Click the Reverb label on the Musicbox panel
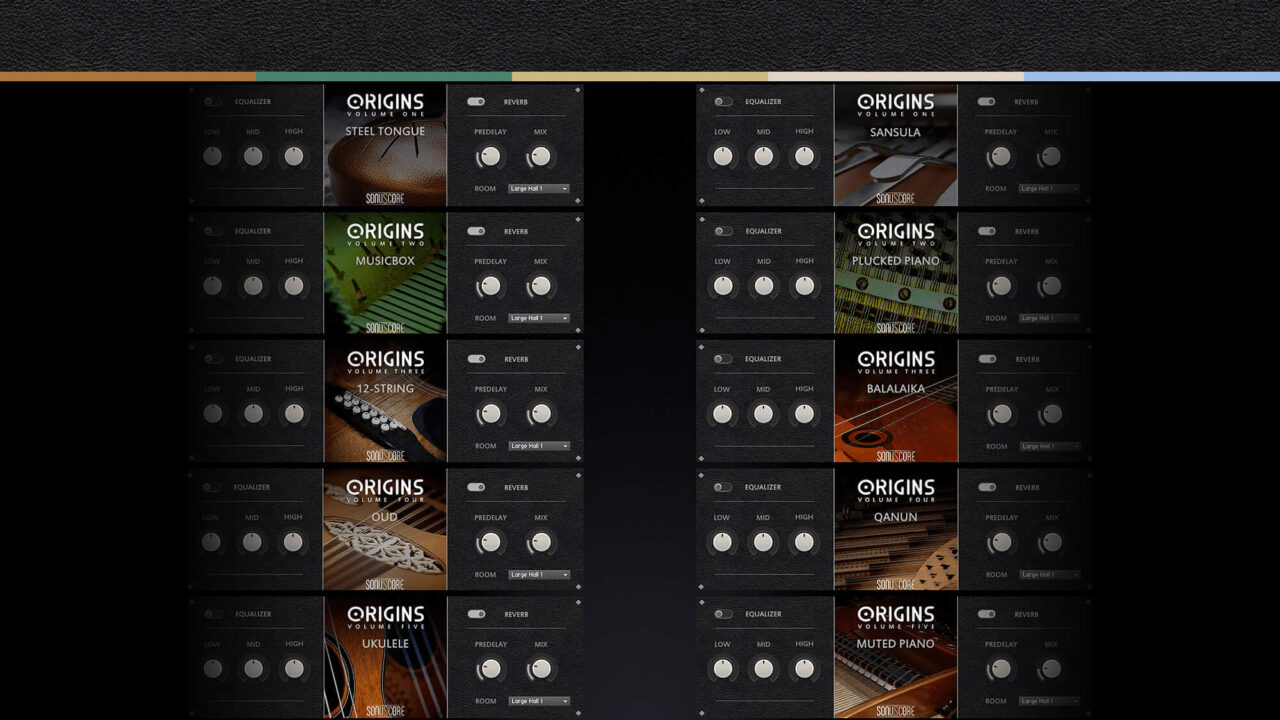The width and height of the screenshot is (1280, 720). 516,231
